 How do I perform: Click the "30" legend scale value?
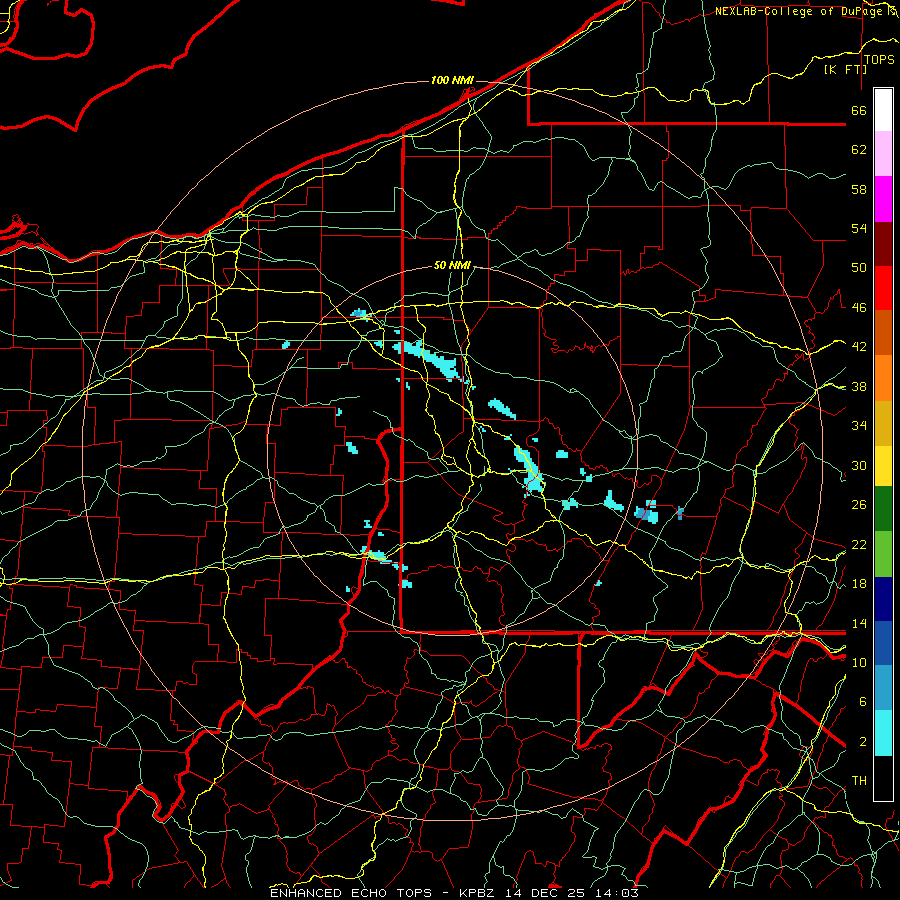click(x=859, y=465)
